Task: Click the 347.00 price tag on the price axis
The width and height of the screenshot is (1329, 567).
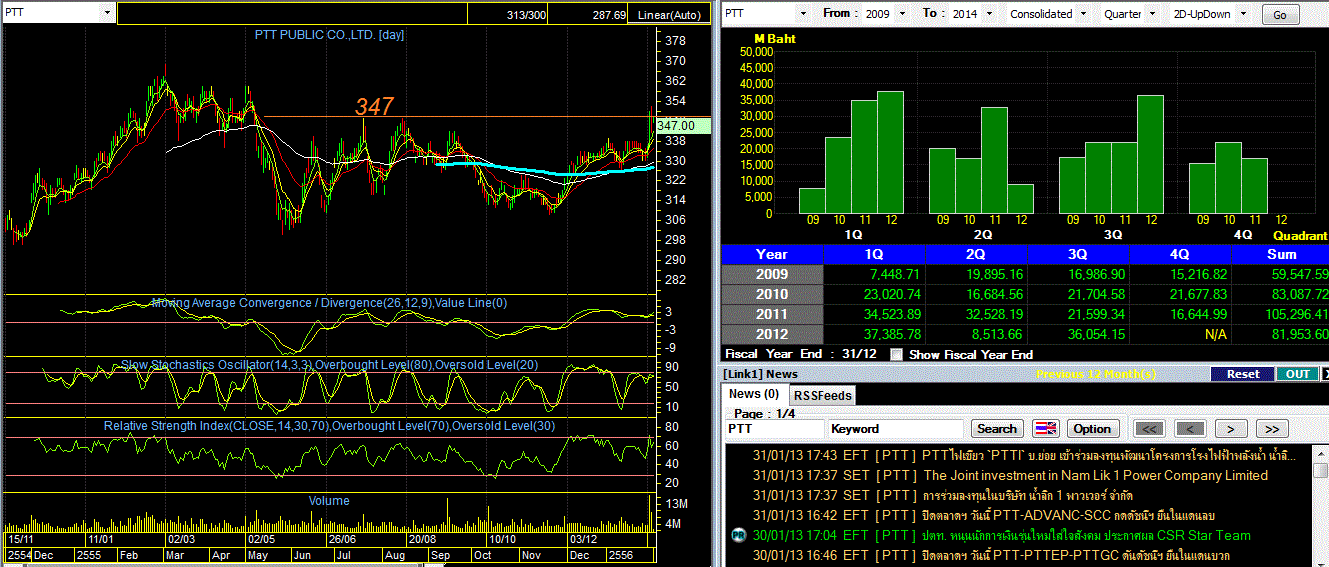Action: [684, 126]
